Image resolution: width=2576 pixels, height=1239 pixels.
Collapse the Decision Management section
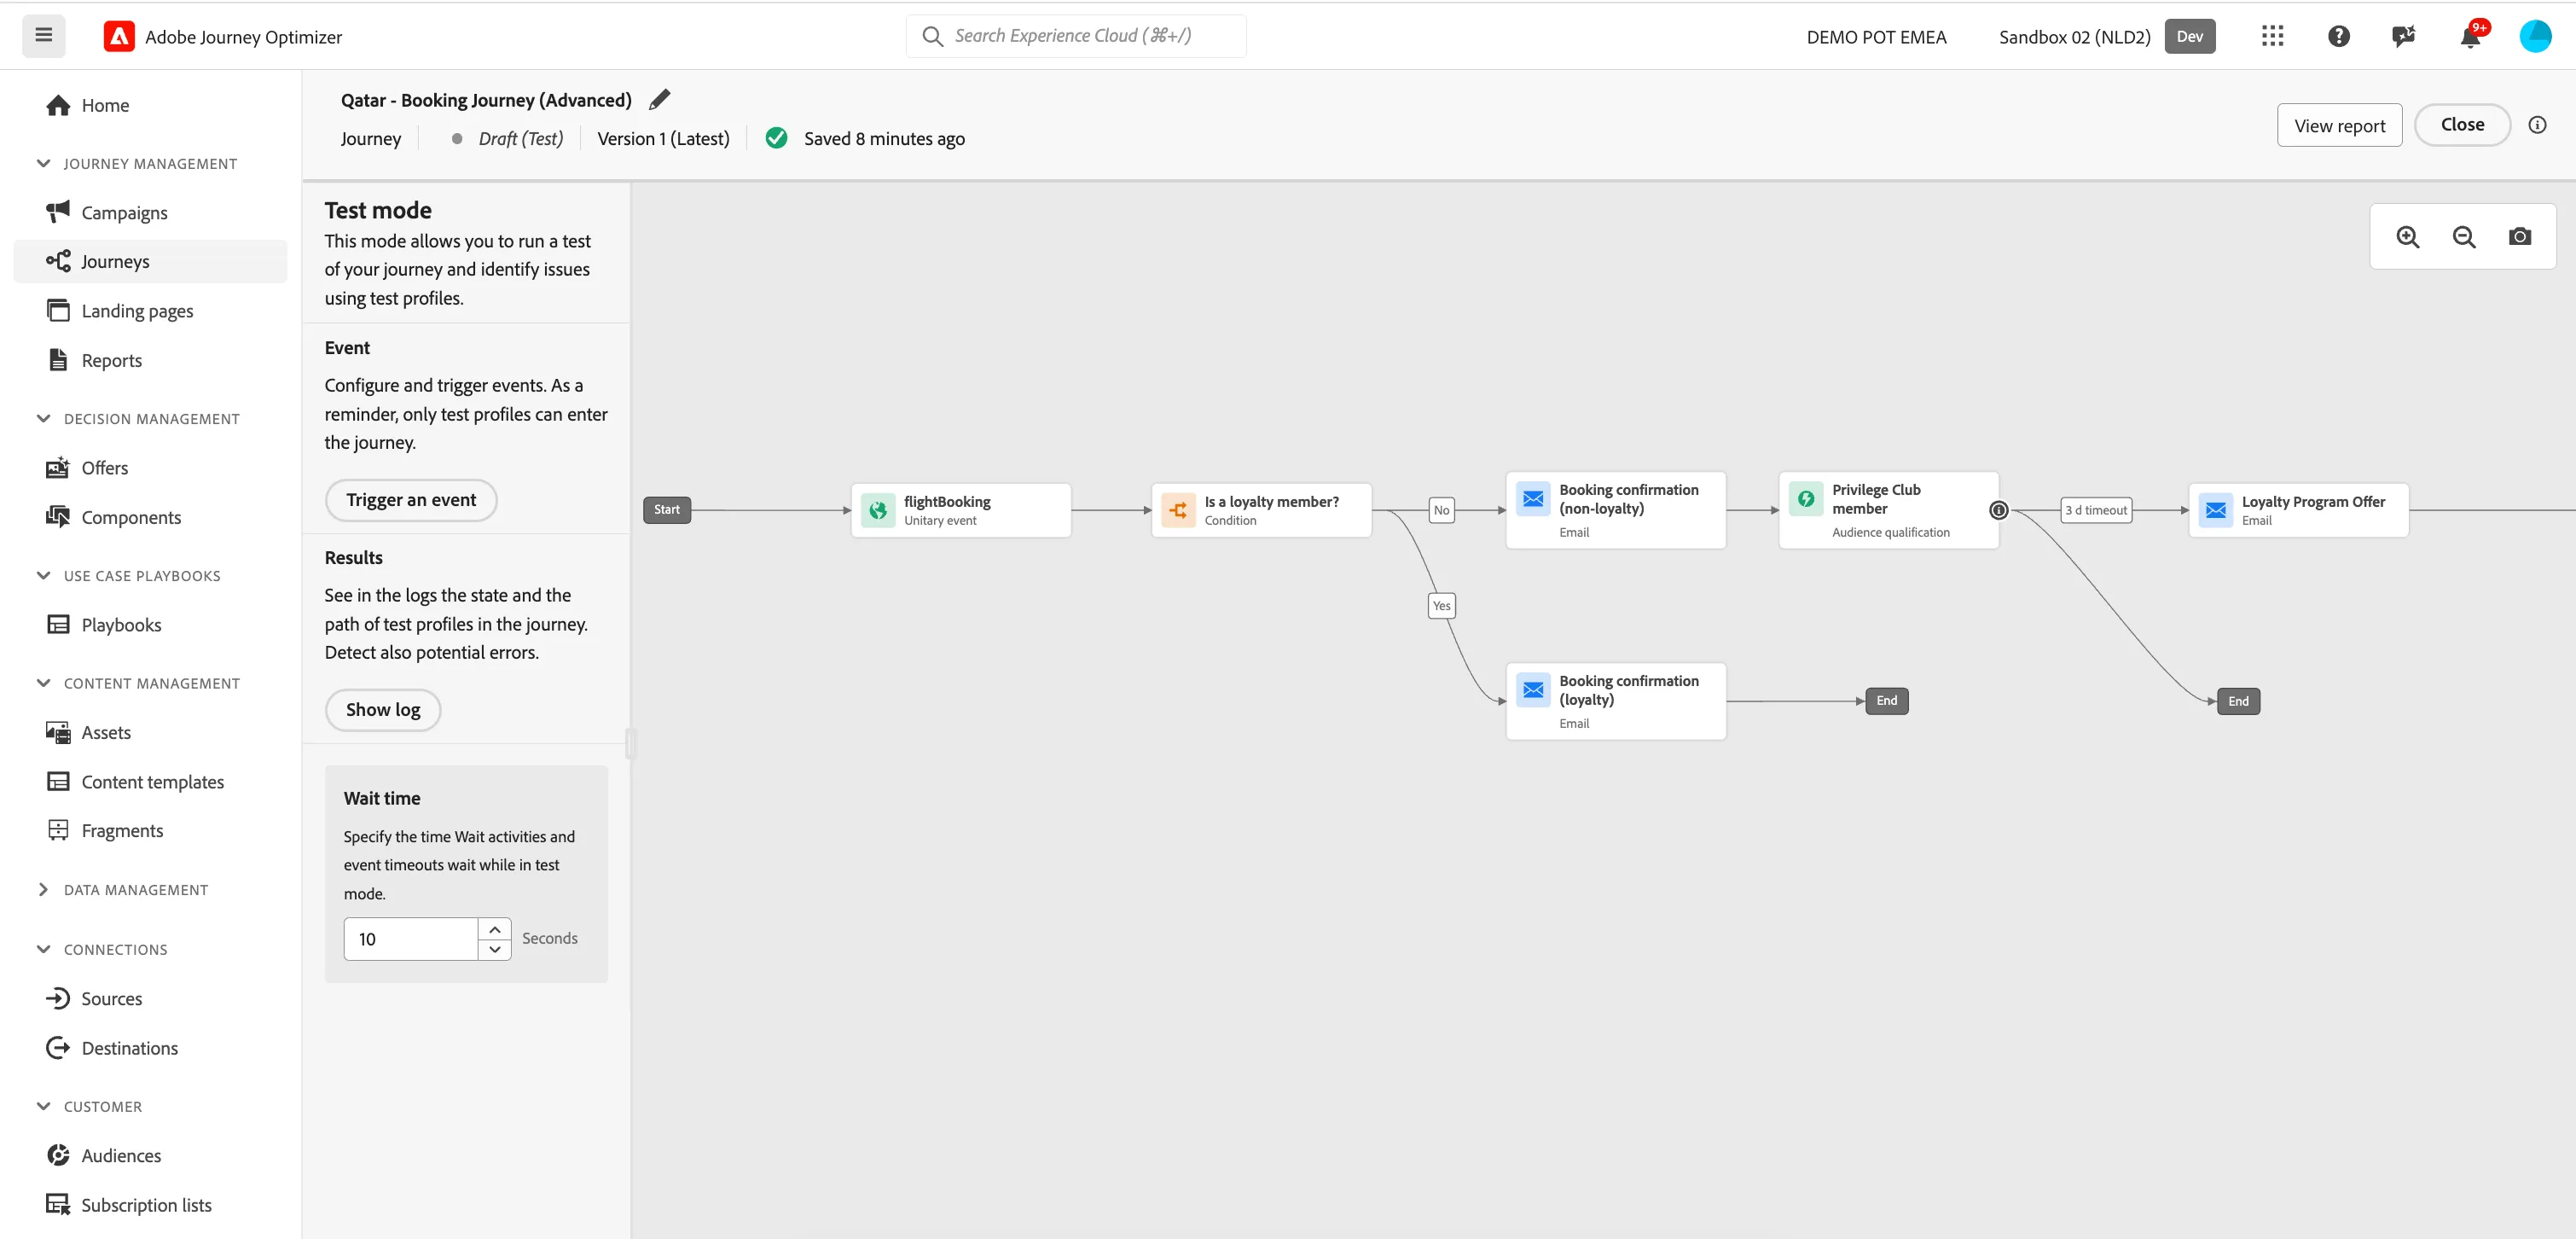click(43, 418)
